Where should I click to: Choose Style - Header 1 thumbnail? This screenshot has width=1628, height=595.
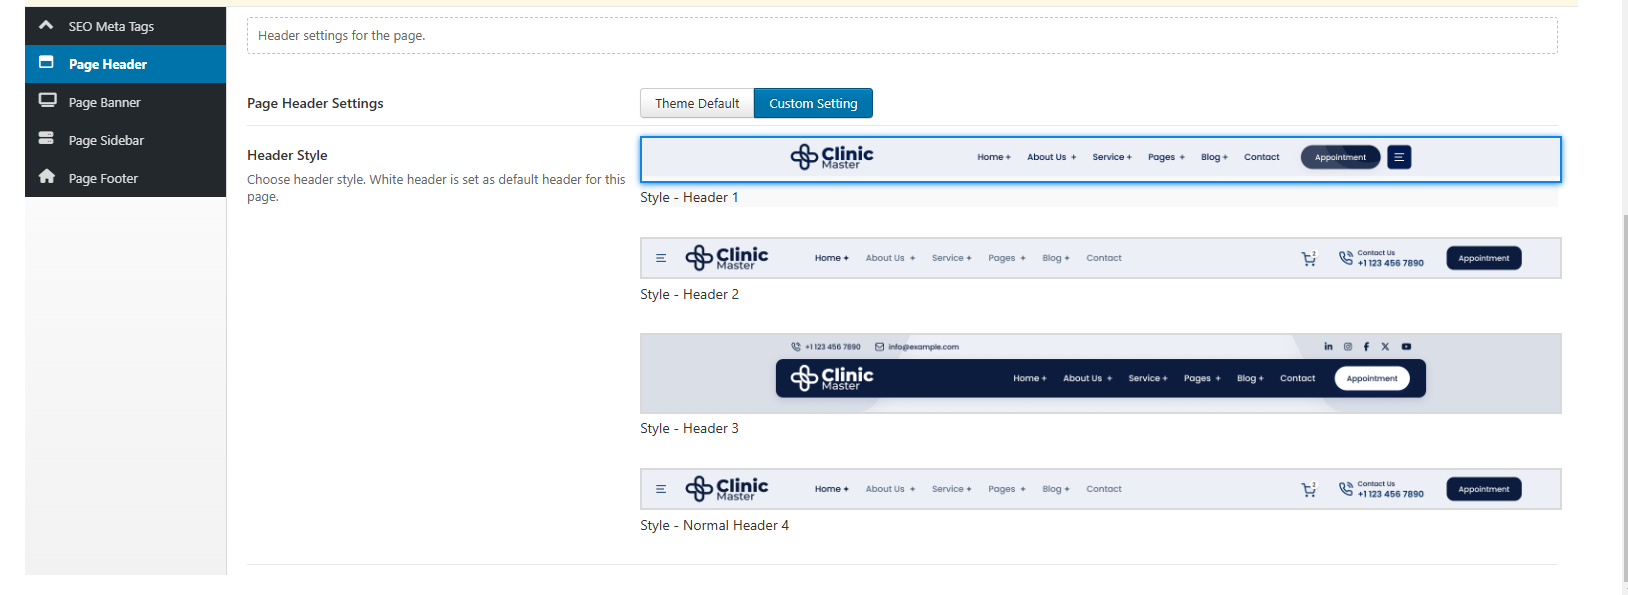coord(1100,159)
